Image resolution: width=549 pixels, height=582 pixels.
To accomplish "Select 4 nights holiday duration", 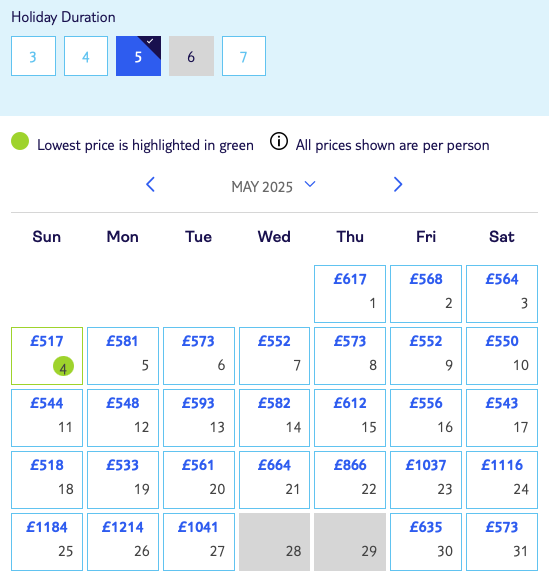I will tap(86, 56).
